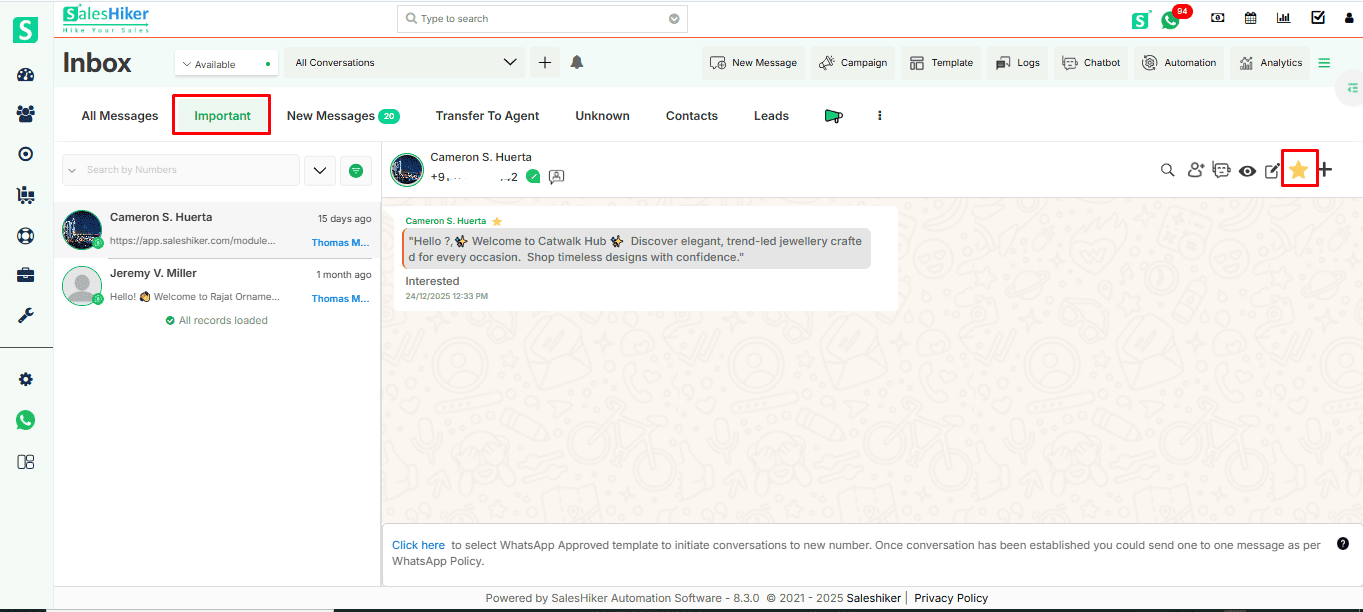1363x612 pixels.
Task: Open the Jeremy V. Miller conversation
Action: [216, 285]
